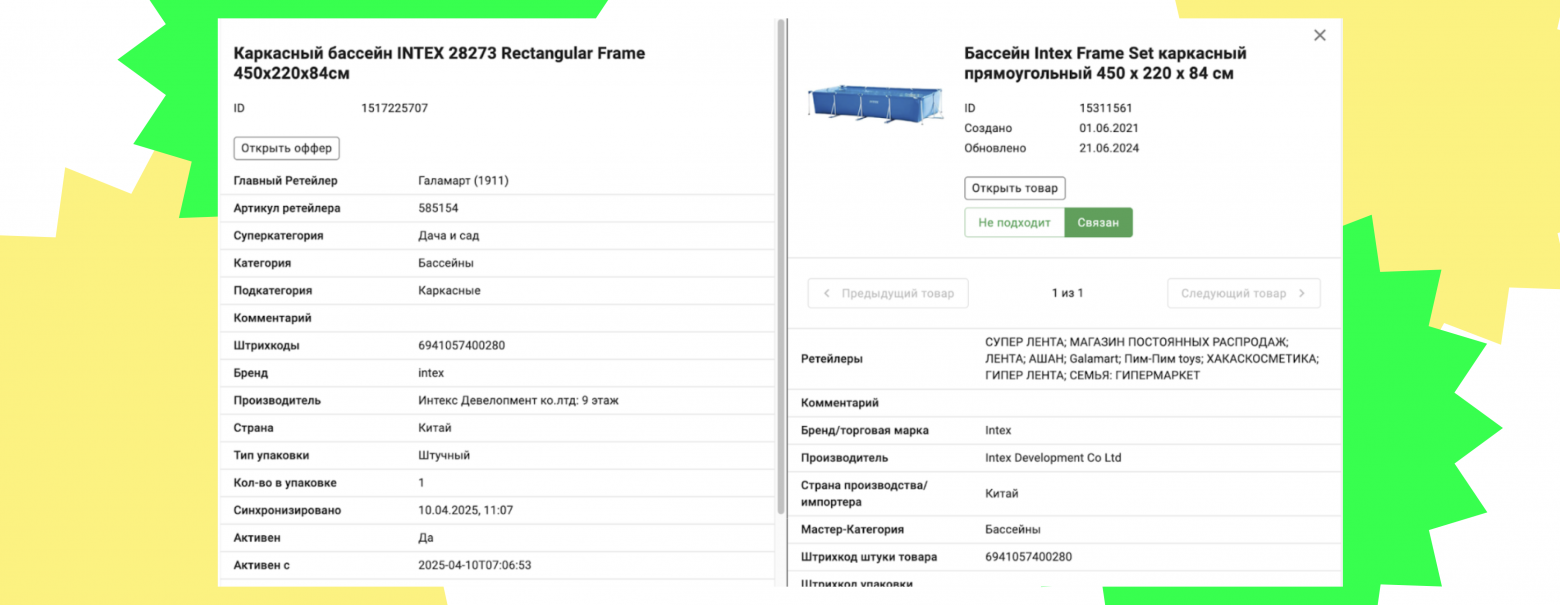Select the barcode 6941057400280 in the left panel
1560x605 pixels.
click(x=461, y=345)
